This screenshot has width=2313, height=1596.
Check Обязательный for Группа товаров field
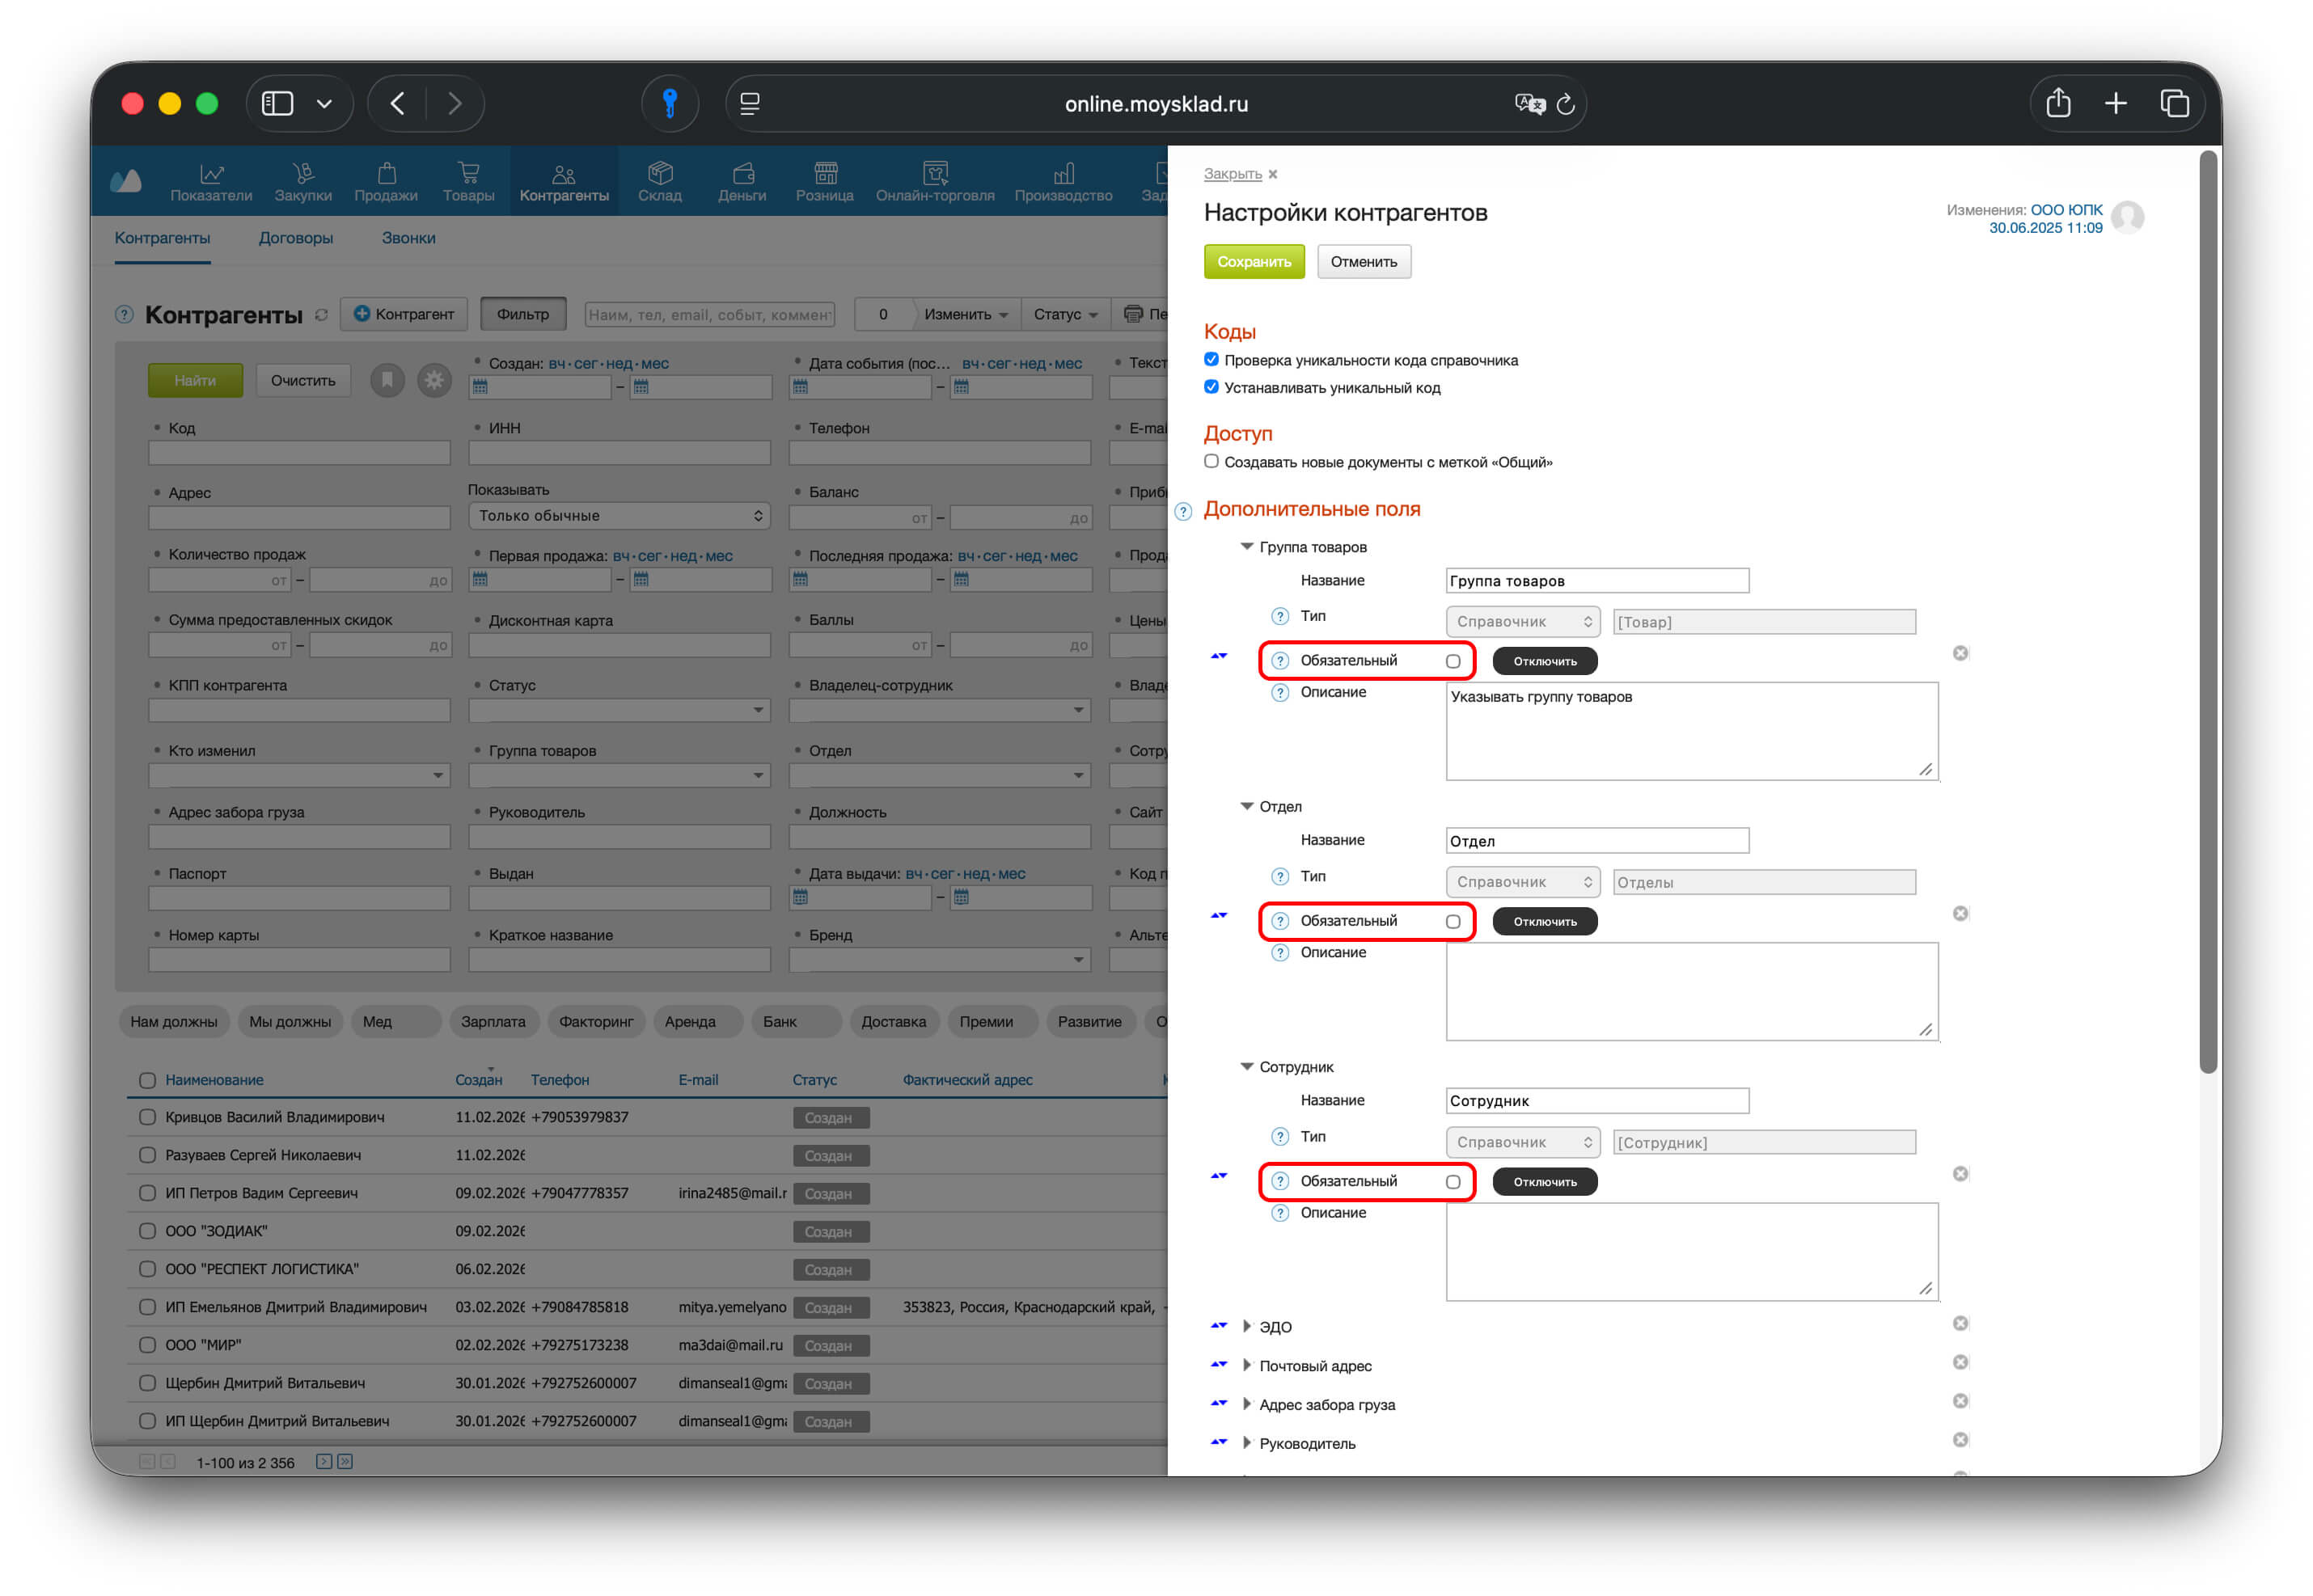[x=1453, y=661]
